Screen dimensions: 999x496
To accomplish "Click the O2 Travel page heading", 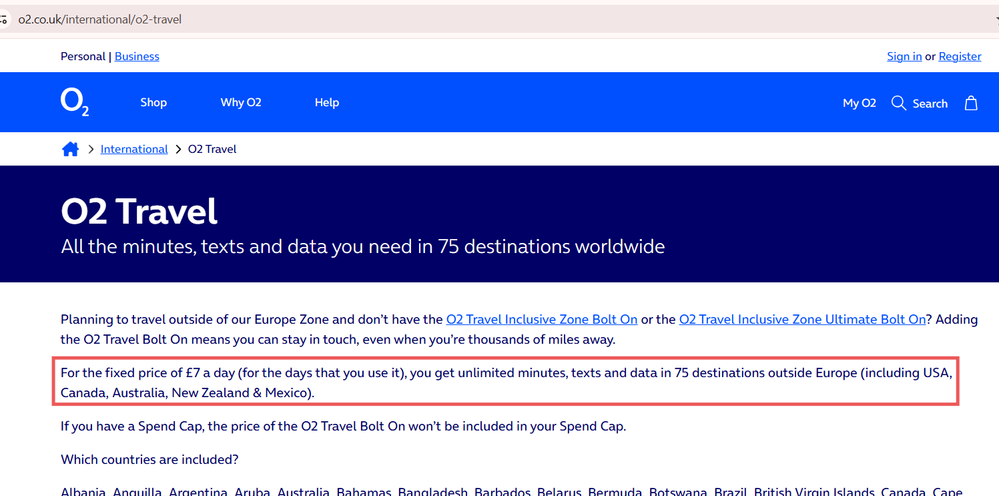I will [x=139, y=211].
